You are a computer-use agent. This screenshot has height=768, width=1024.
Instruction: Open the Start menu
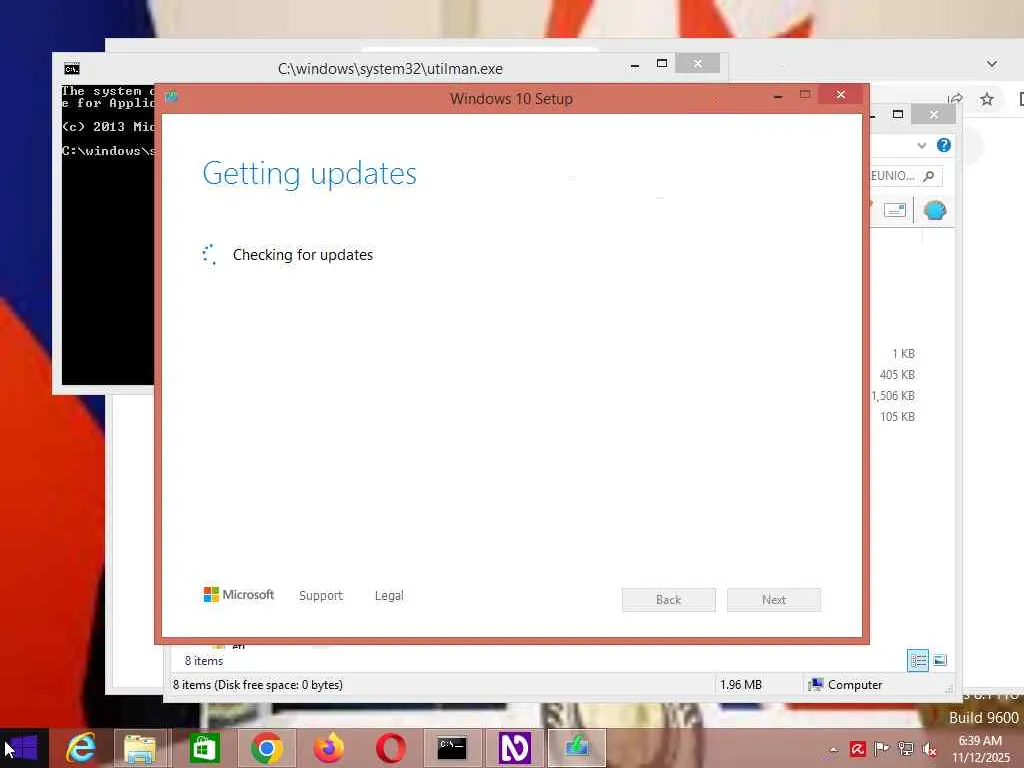[23, 748]
